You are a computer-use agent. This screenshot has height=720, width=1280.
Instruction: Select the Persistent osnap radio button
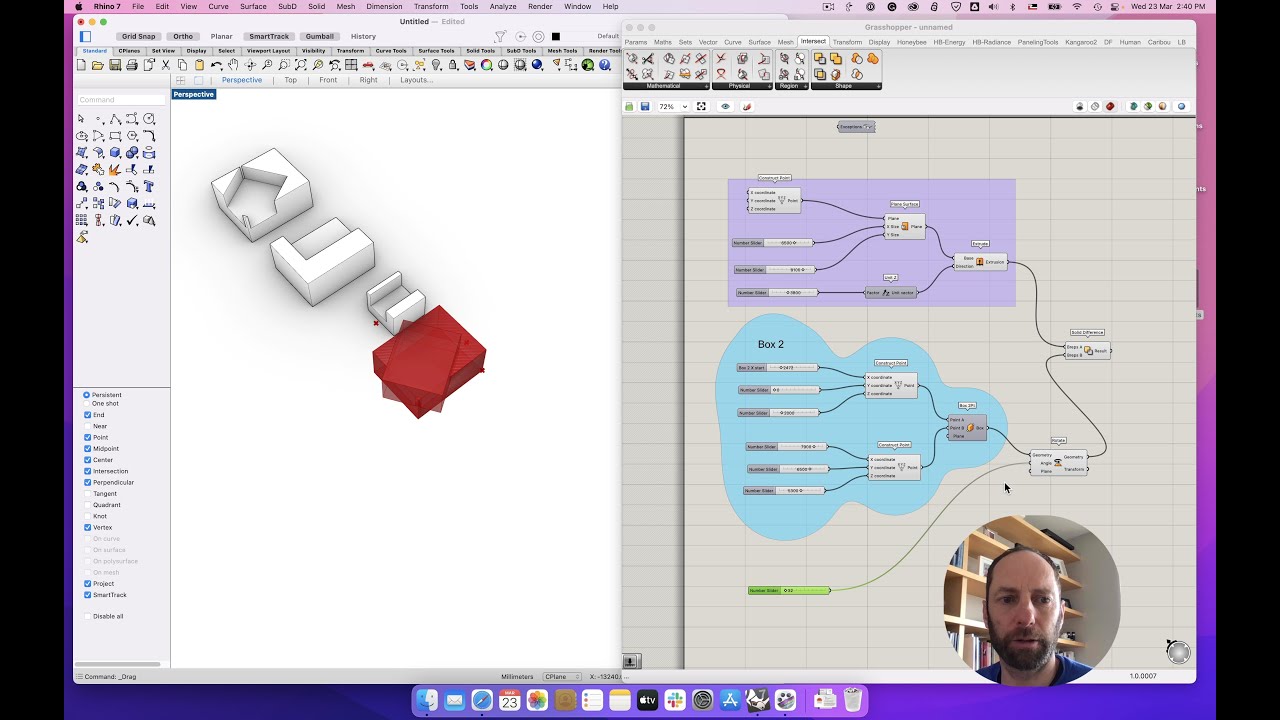87,395
